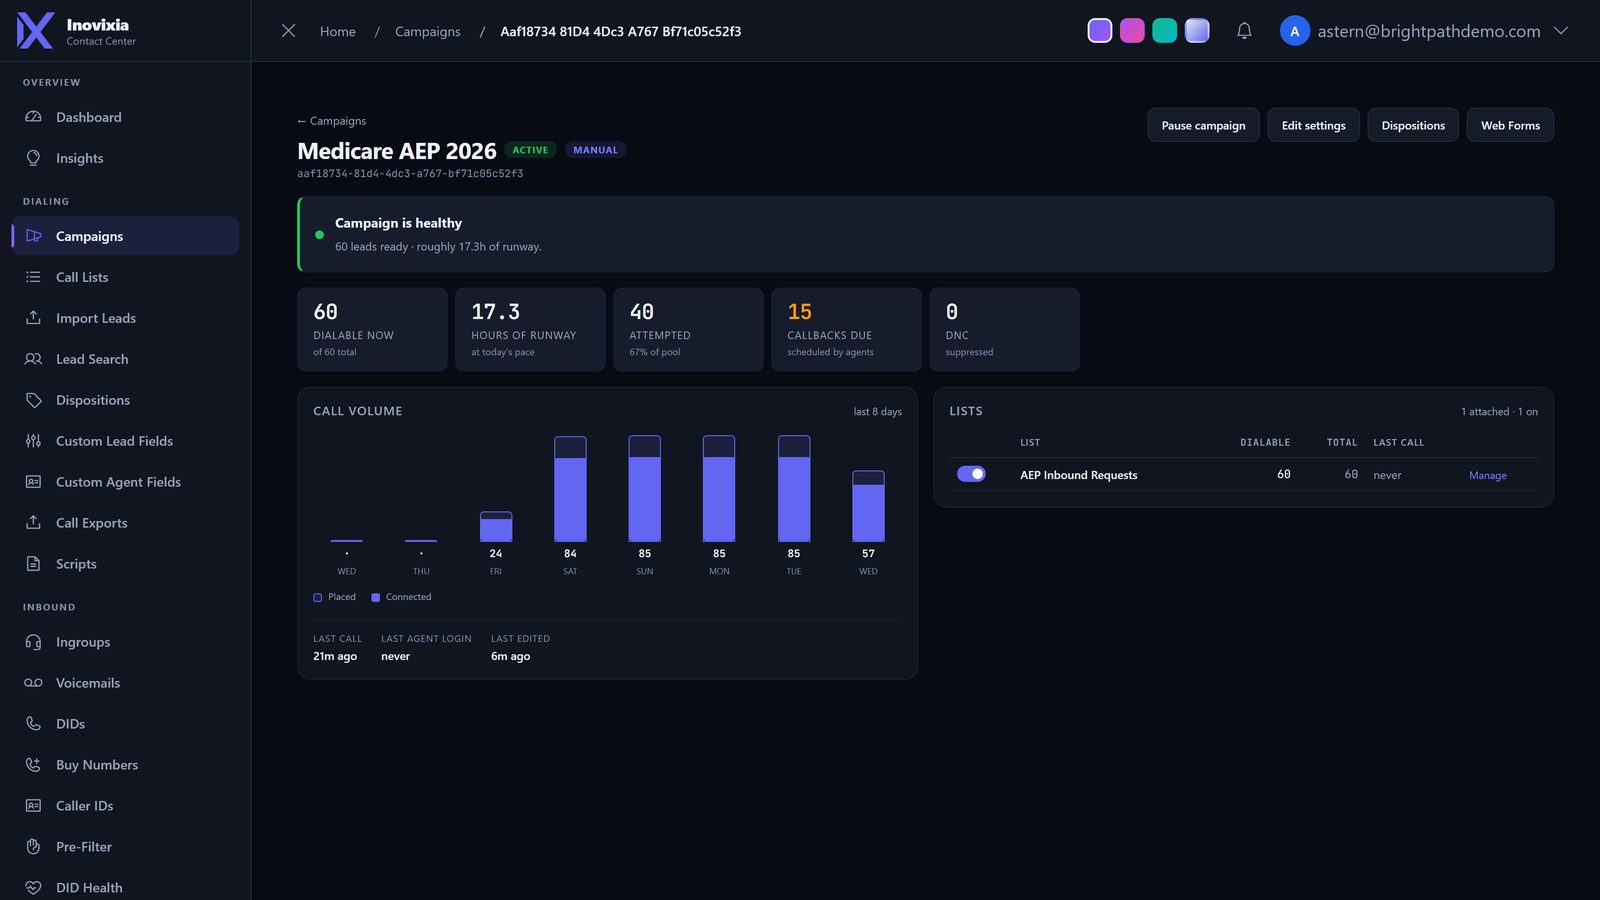Open Web Forms button
Screen dimensions: 1600x900
(x=1510, y=125)
